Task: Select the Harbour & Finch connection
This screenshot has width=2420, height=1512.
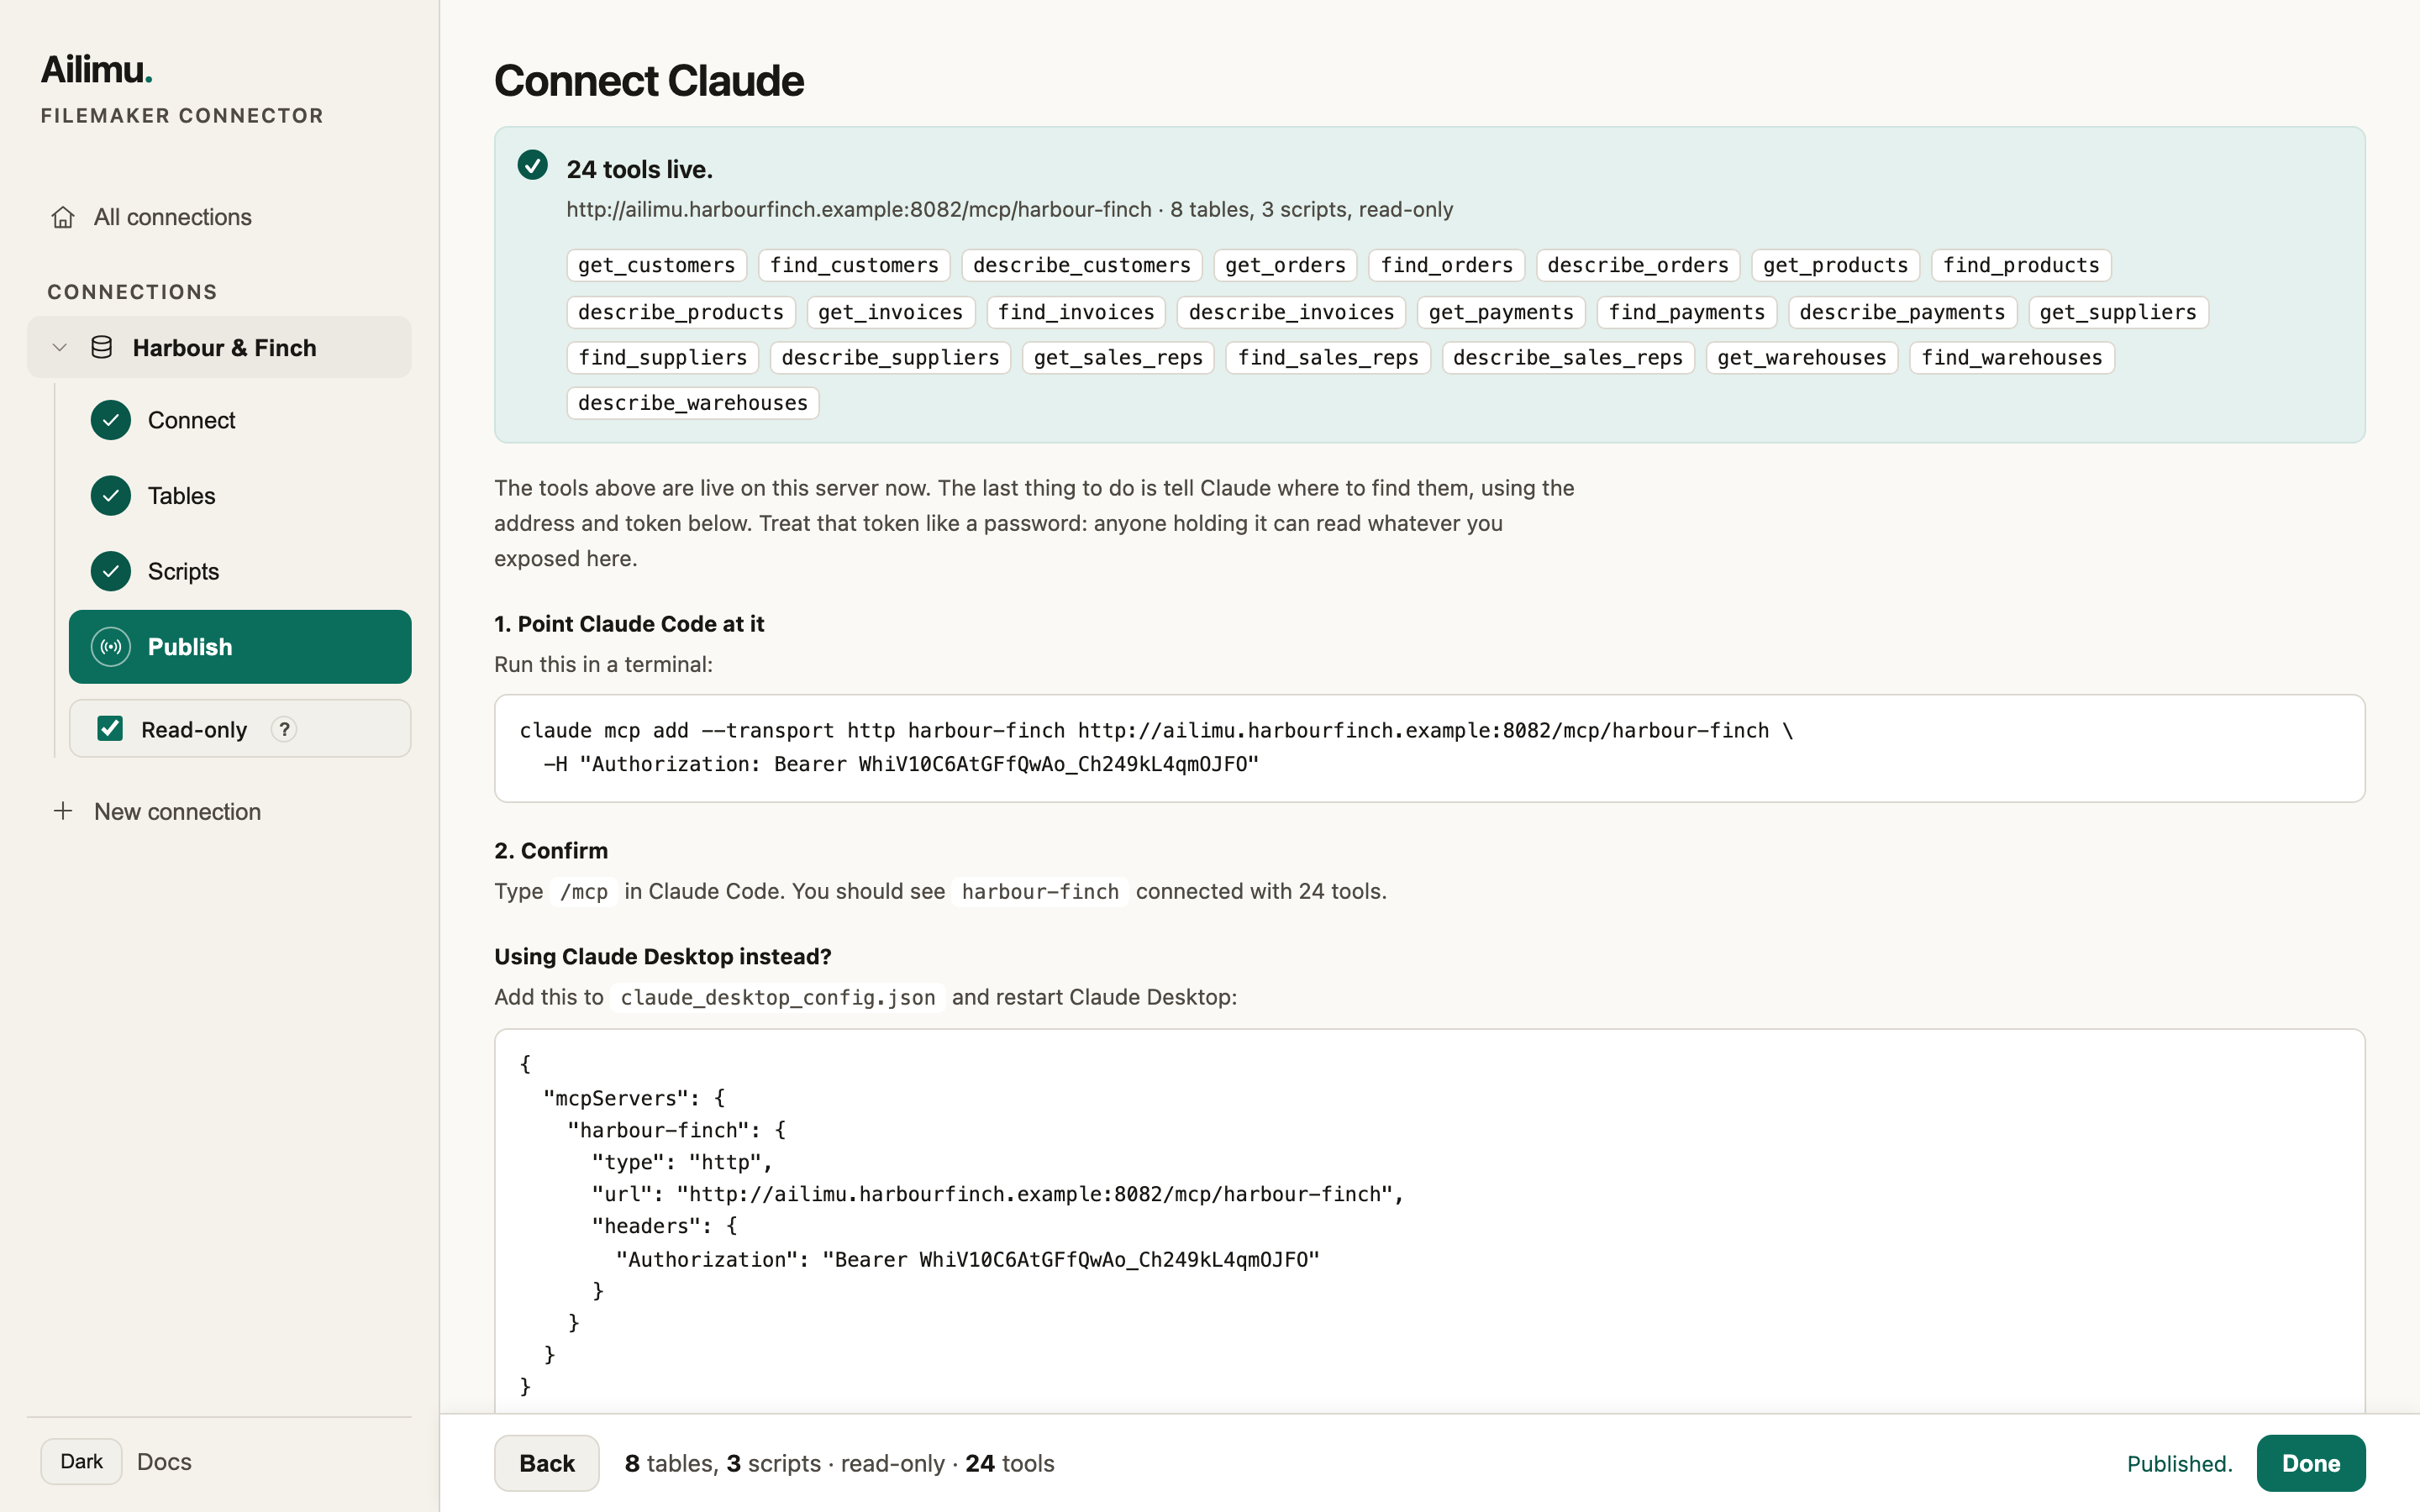Action: coord(219,347)
